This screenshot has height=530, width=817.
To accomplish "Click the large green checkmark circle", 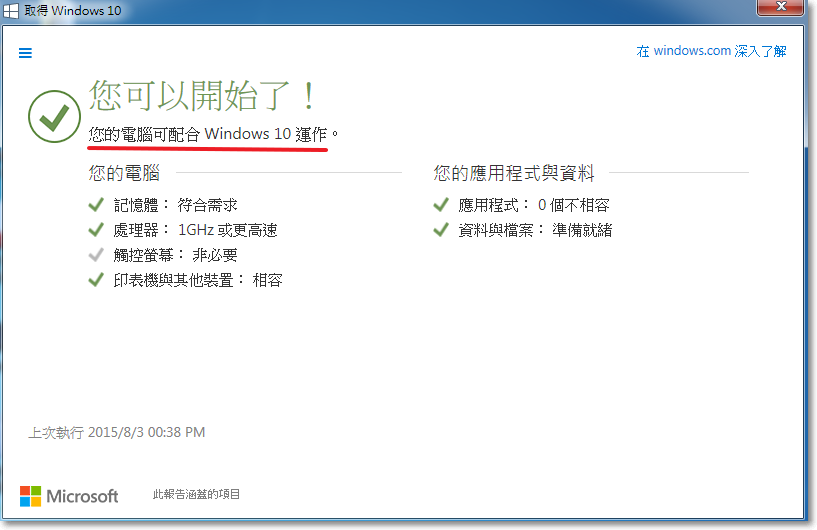I will [x=54, y=116].
